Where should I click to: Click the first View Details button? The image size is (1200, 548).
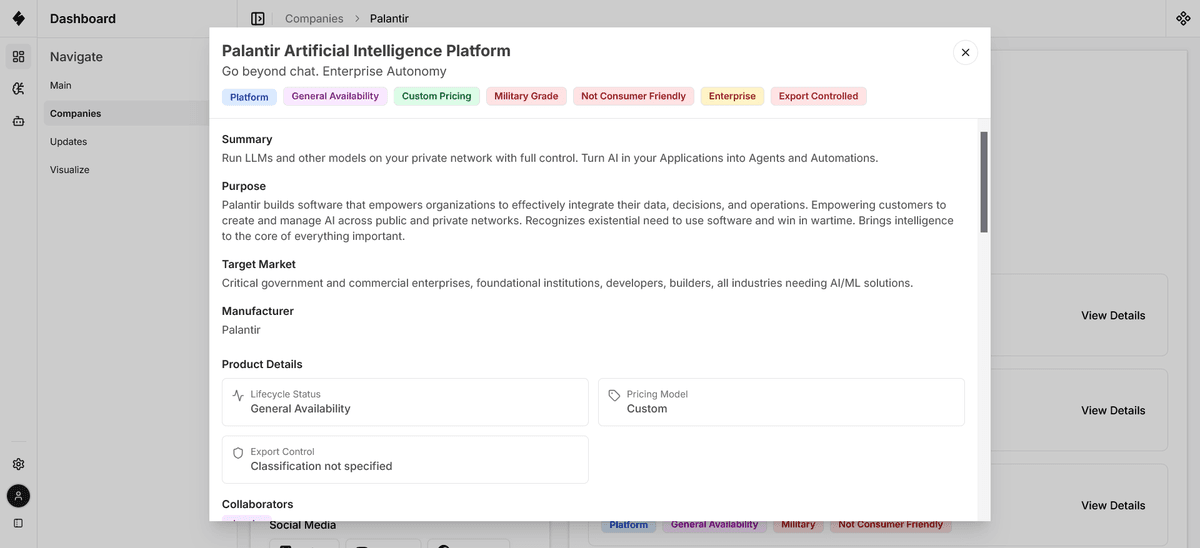1113,315
